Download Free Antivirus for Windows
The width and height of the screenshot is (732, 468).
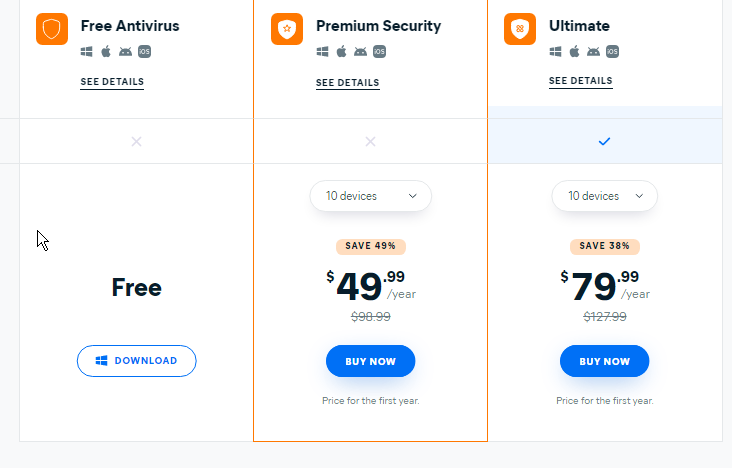coord(136,361)
